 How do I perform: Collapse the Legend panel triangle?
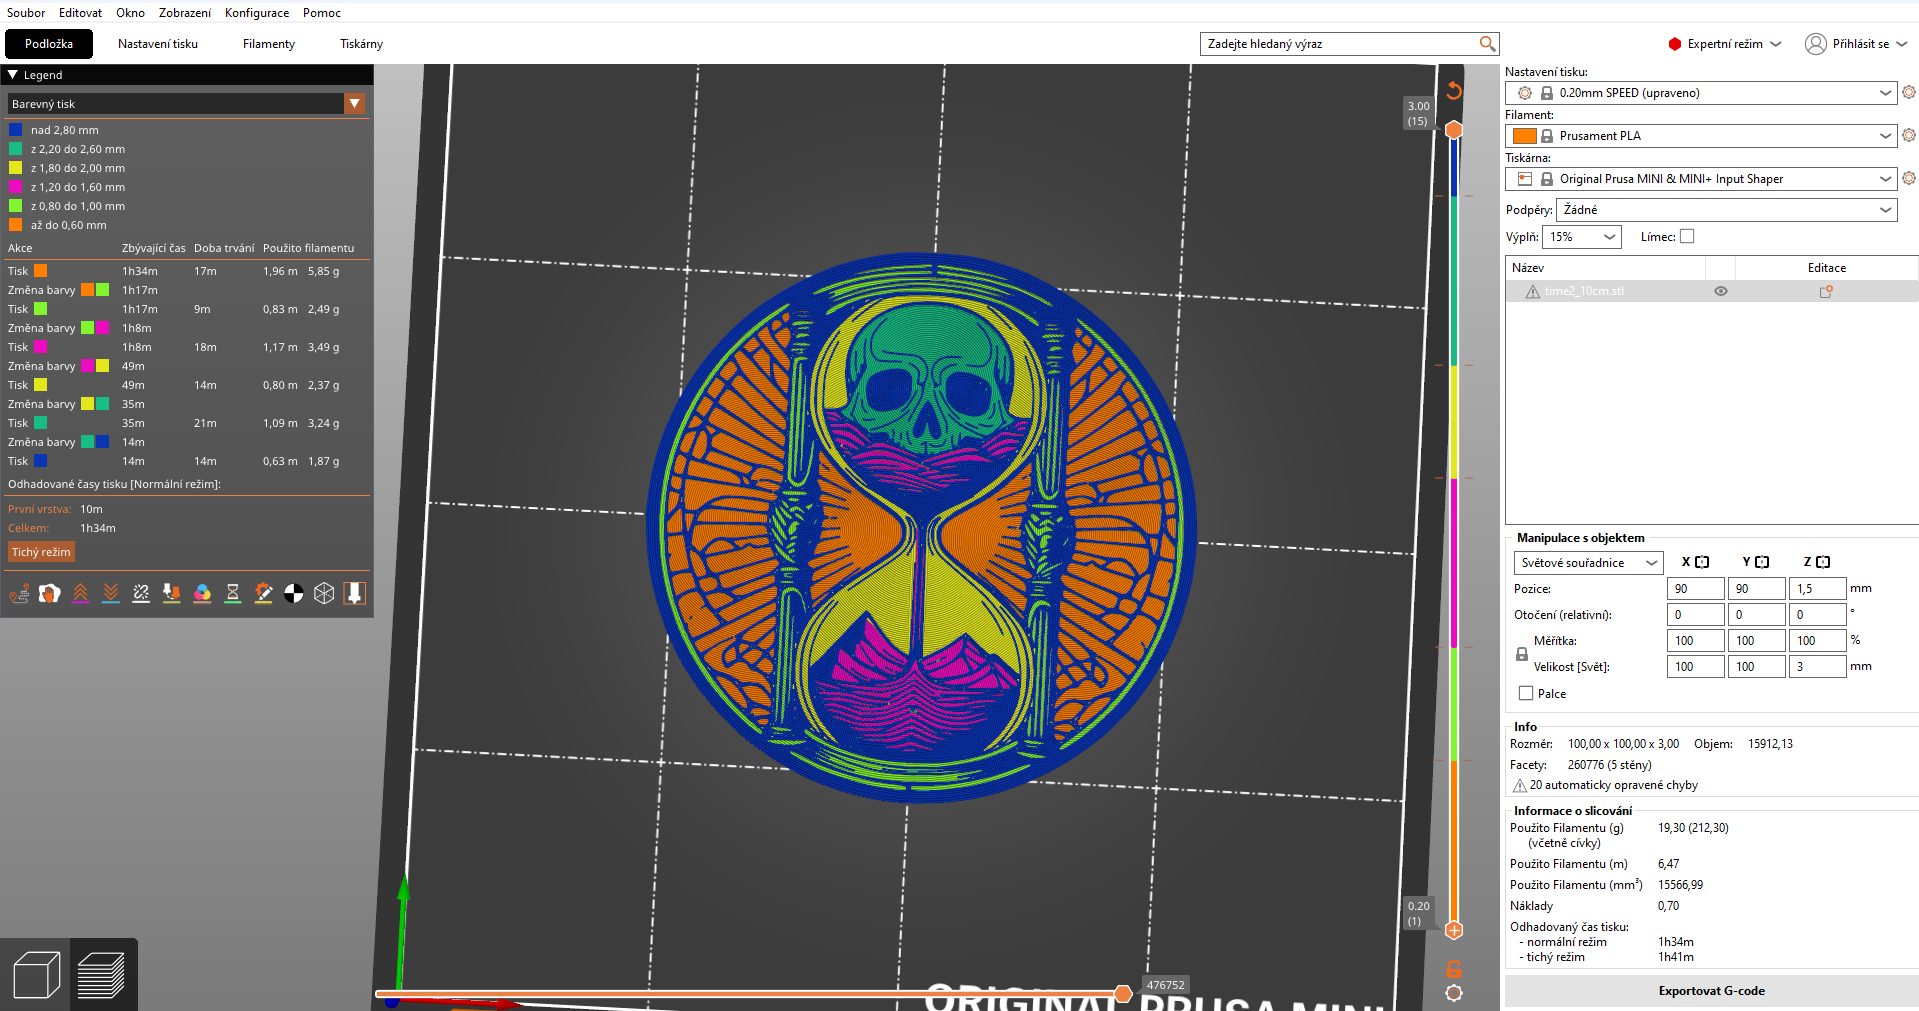coord(13,74)
